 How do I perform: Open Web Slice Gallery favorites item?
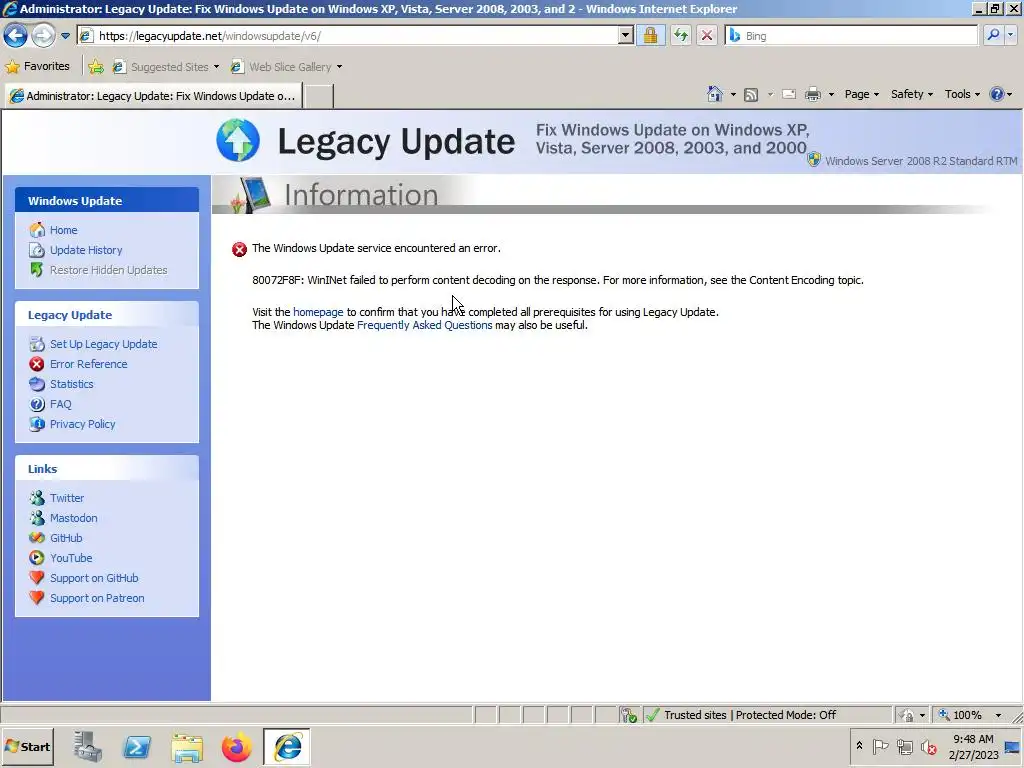click(x=286, y=67)
